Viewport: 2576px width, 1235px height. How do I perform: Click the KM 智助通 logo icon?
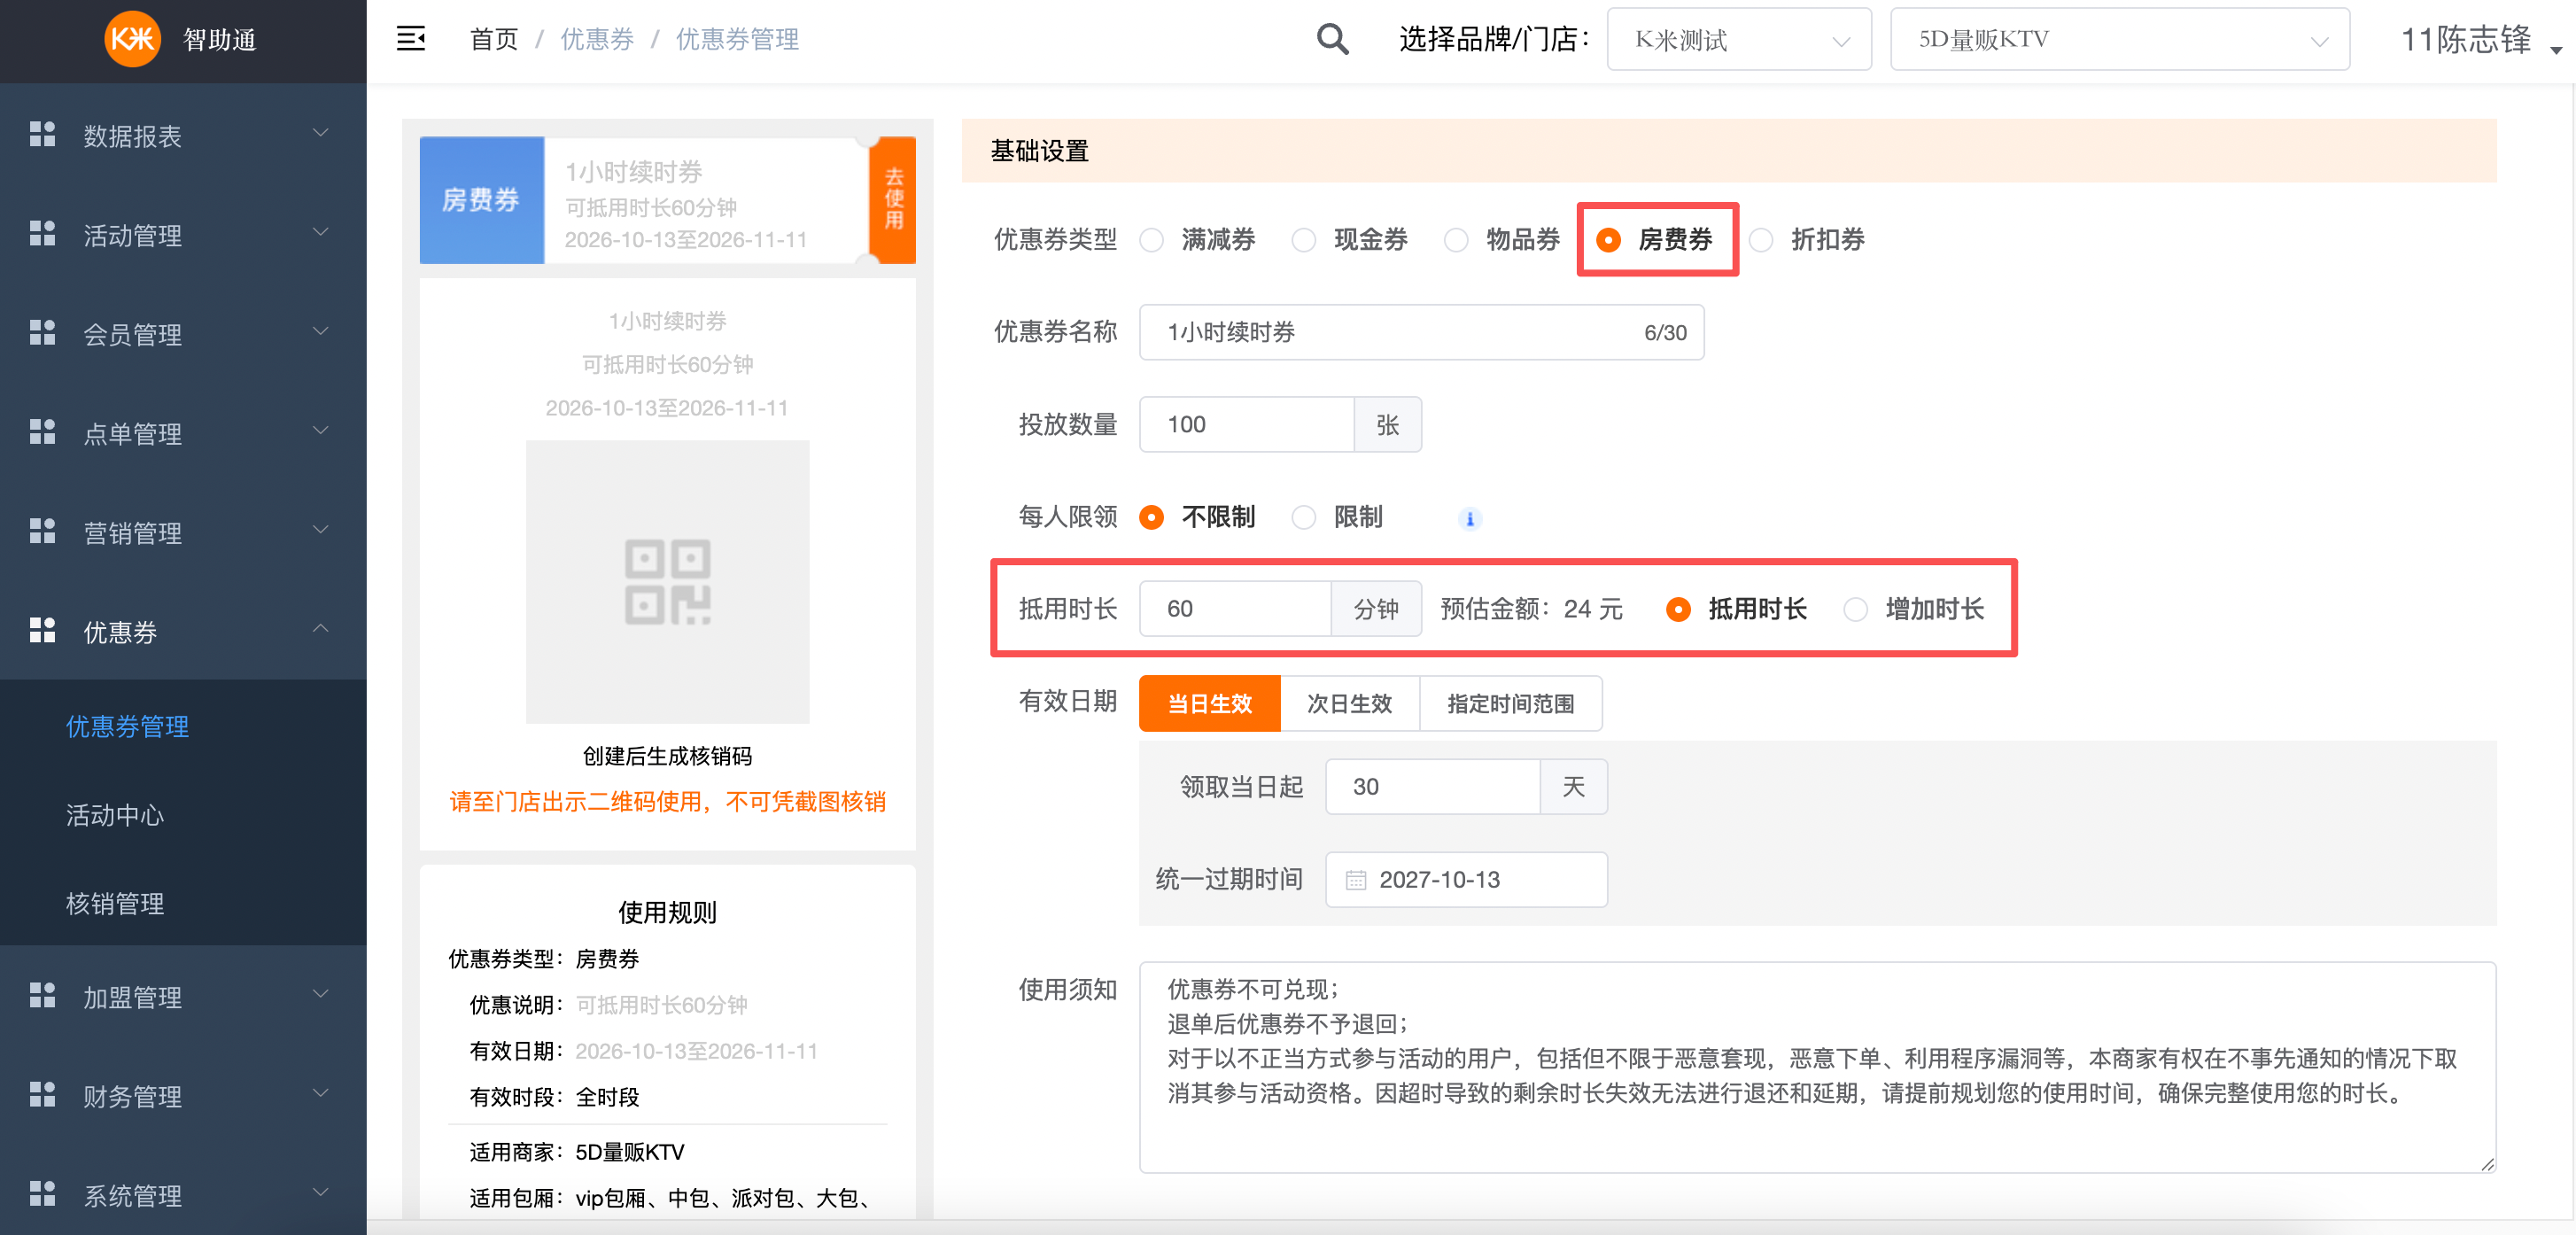pyautogui.click(x=133, y=39)
